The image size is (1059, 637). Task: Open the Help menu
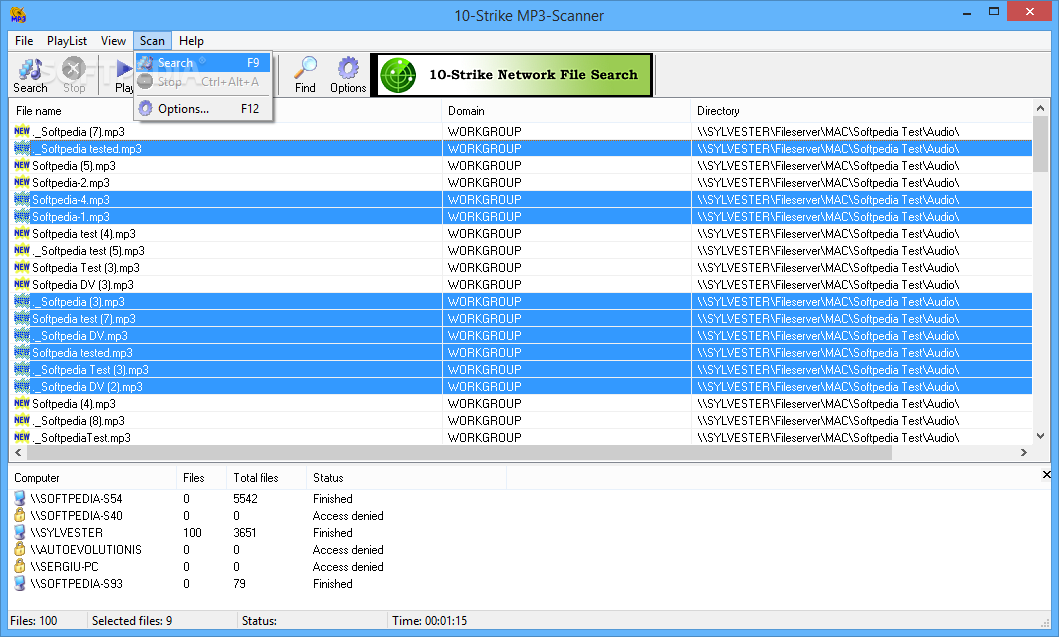(191, 41)
